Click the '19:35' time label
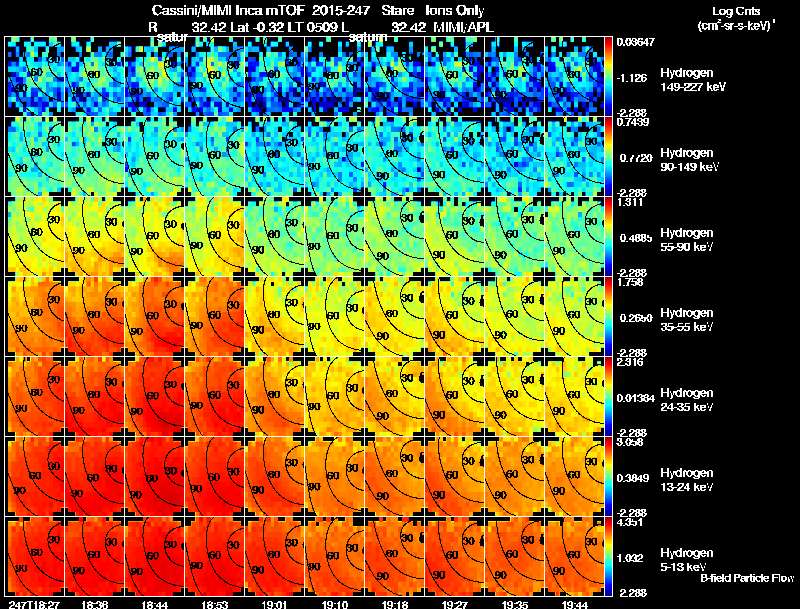 (x=514, y=605)
